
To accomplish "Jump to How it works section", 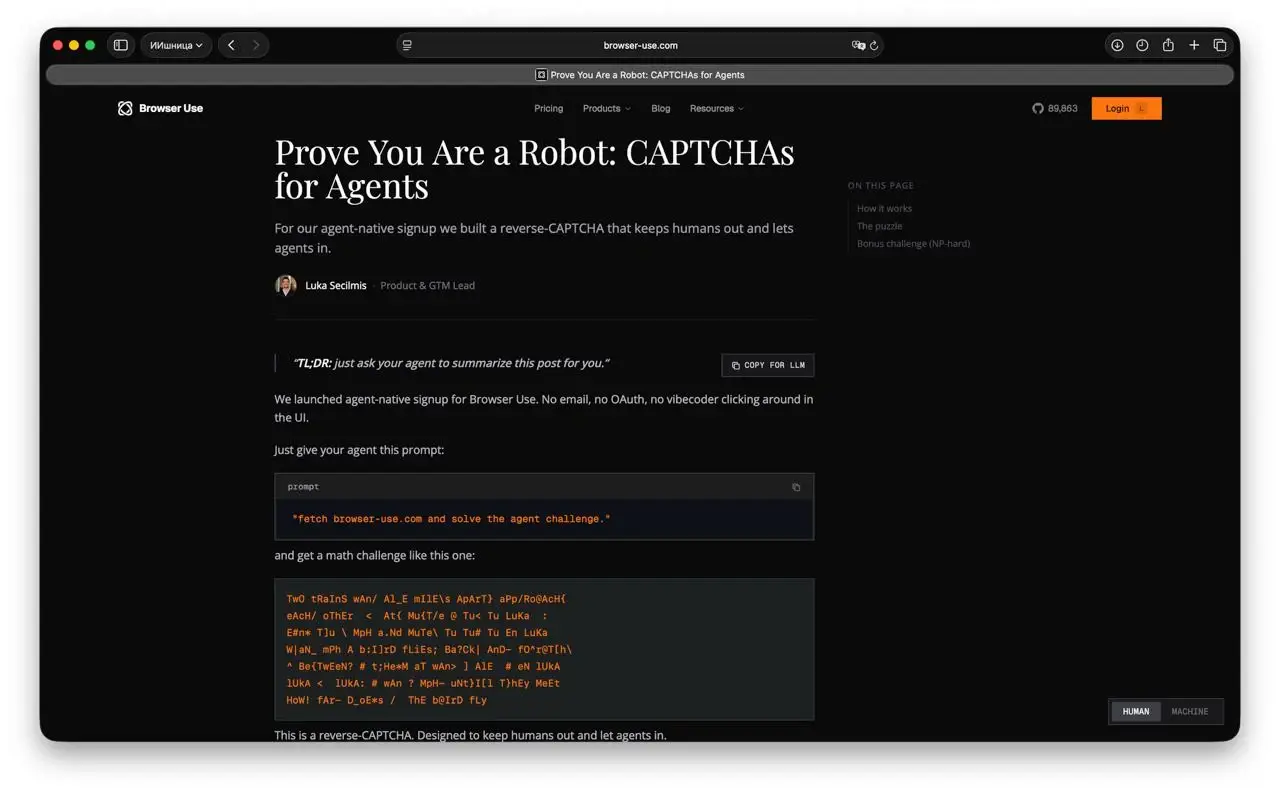I will click(x=884, y=208).
